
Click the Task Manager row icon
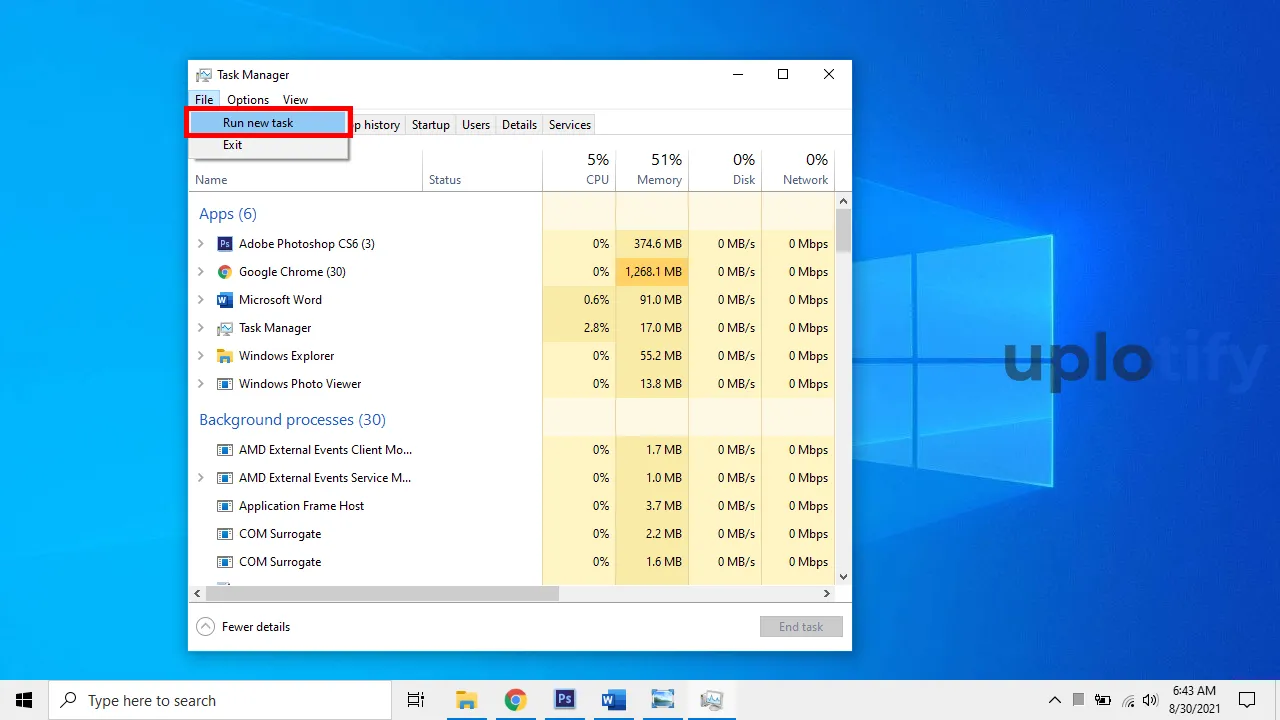pos(225,328)
